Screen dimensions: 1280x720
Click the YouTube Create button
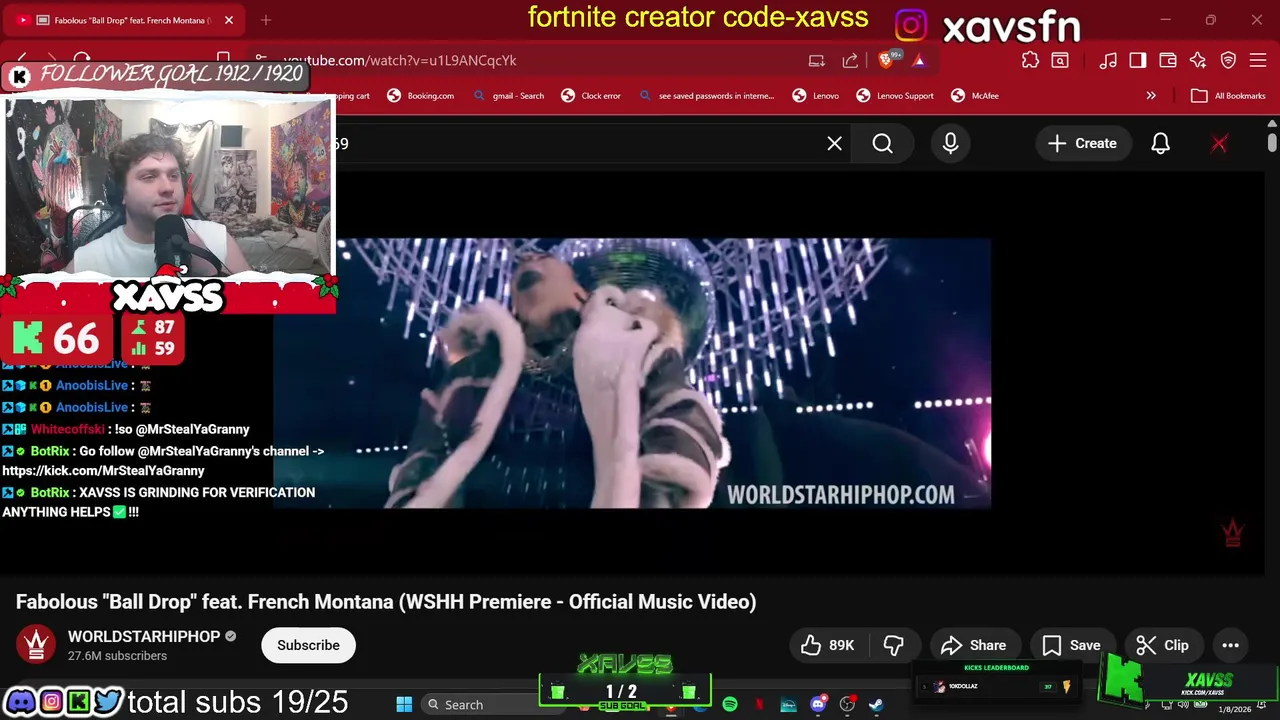(1082, 144)
